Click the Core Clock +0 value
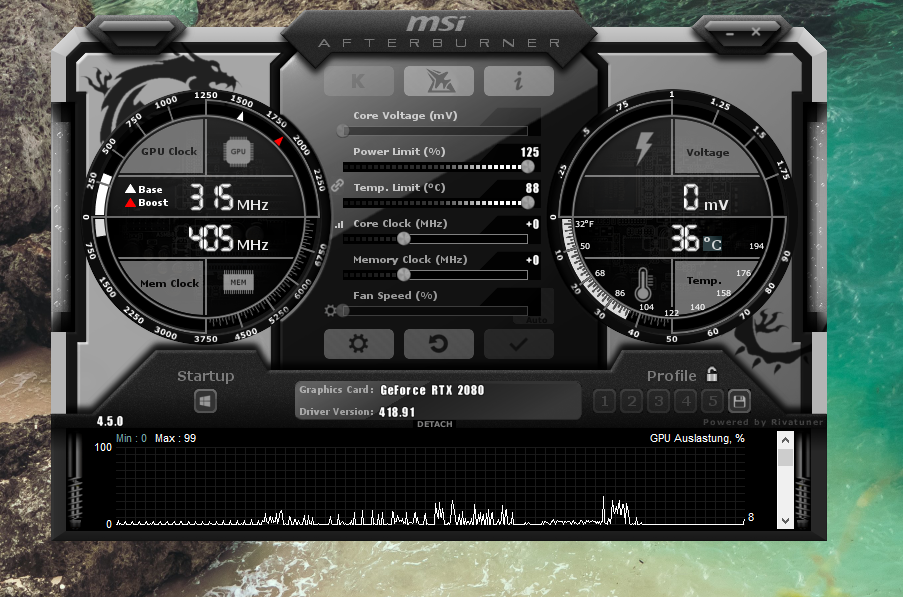The image size is (903, 597). click(533, 224)
